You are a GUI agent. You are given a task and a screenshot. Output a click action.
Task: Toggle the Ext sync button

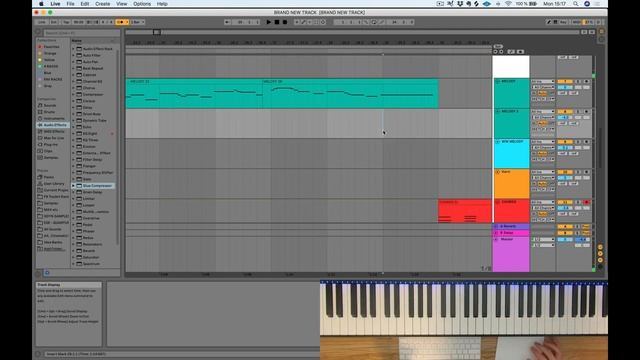pos(54,22)
